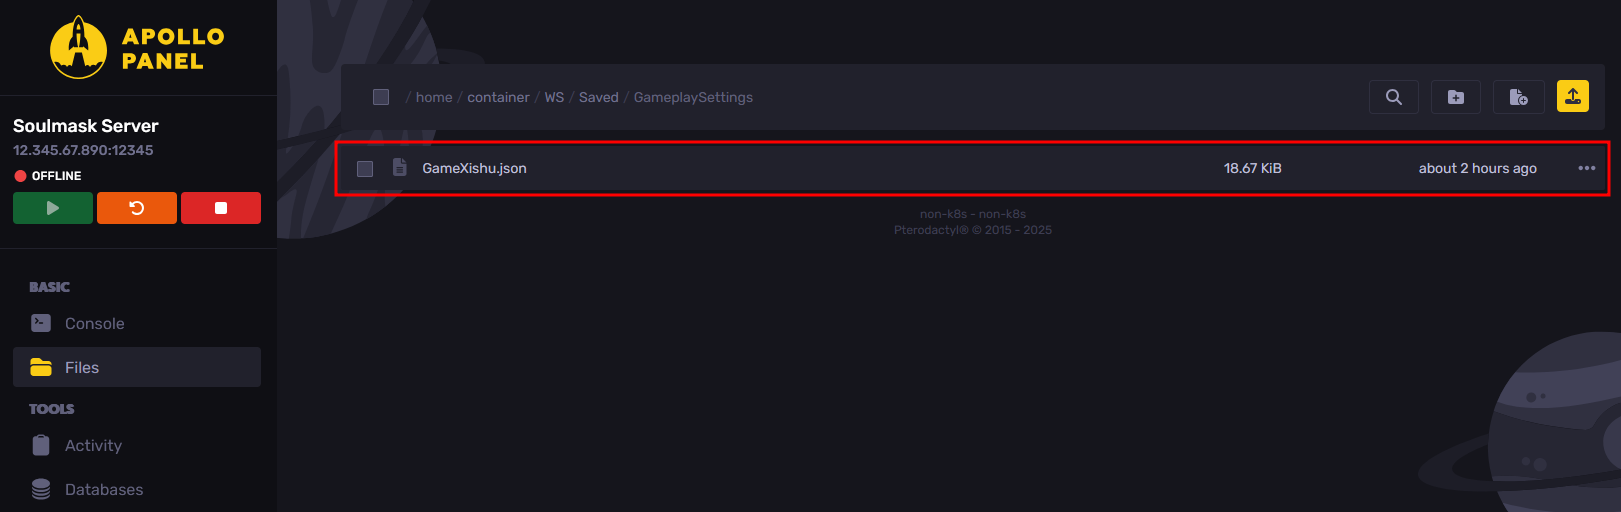Click the green start server button
1621x512 pixels.
pos(53,208)
